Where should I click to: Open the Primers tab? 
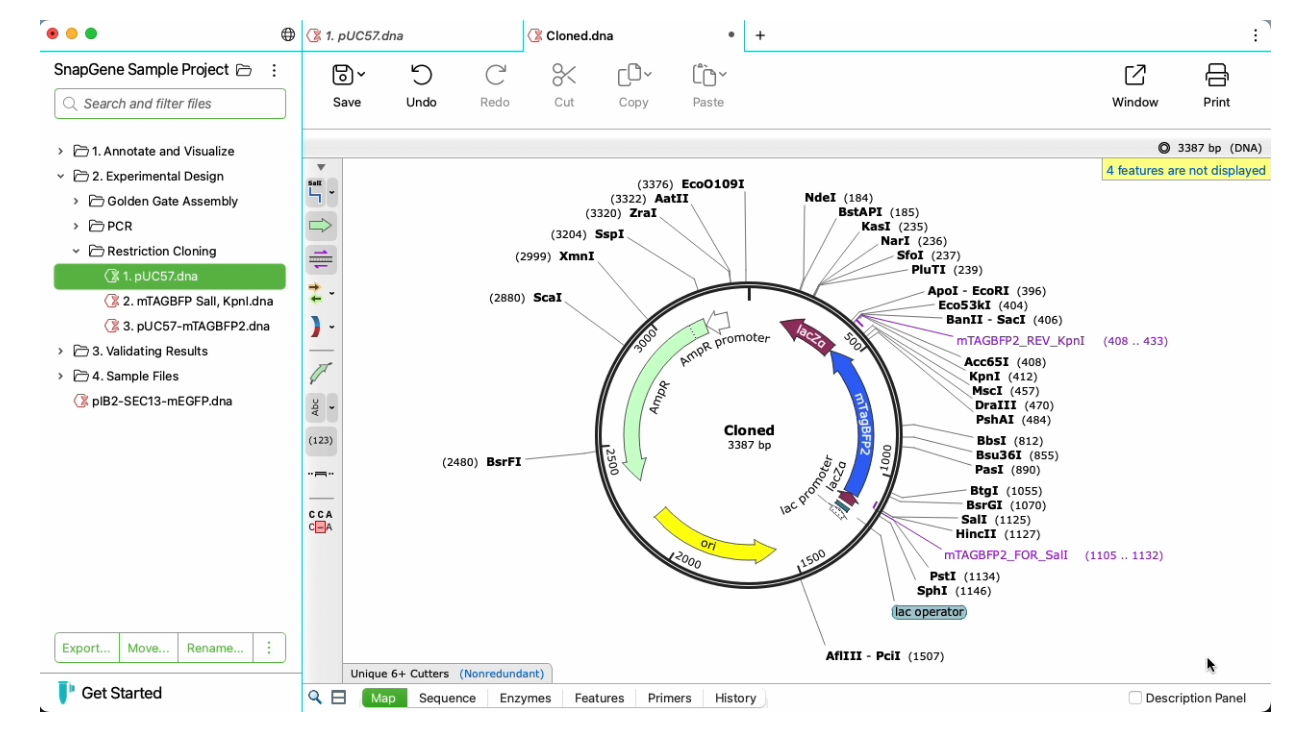click(x=670, y=698)
